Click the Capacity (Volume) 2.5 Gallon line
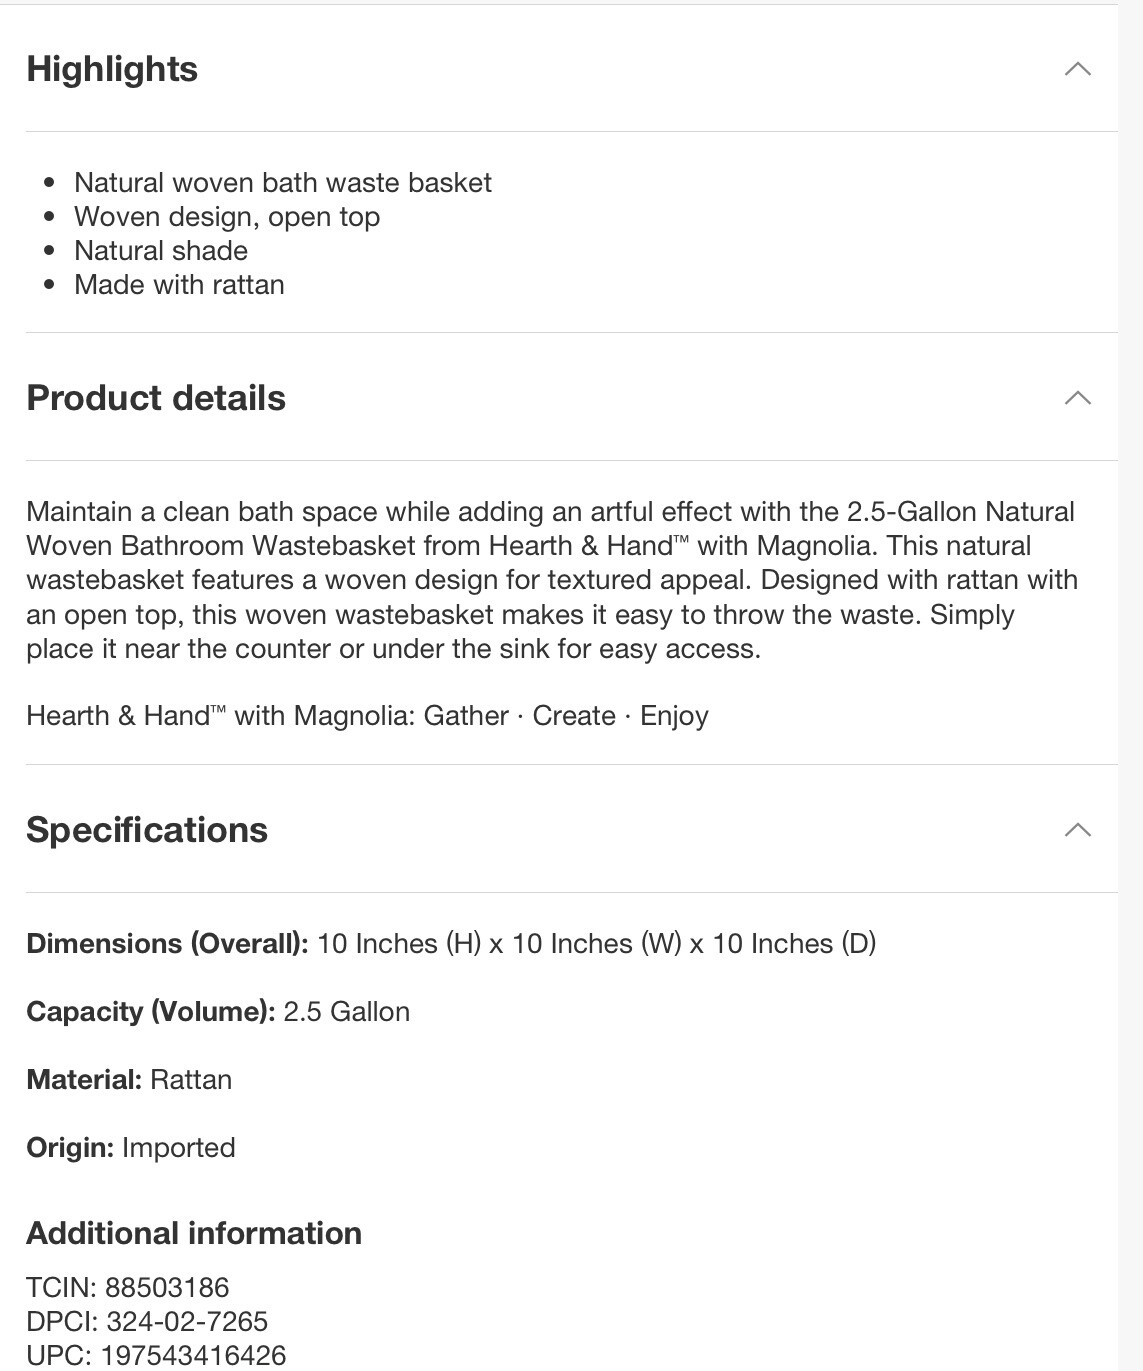This screenshot has height=1371, width=1143. click(218, 1012)
